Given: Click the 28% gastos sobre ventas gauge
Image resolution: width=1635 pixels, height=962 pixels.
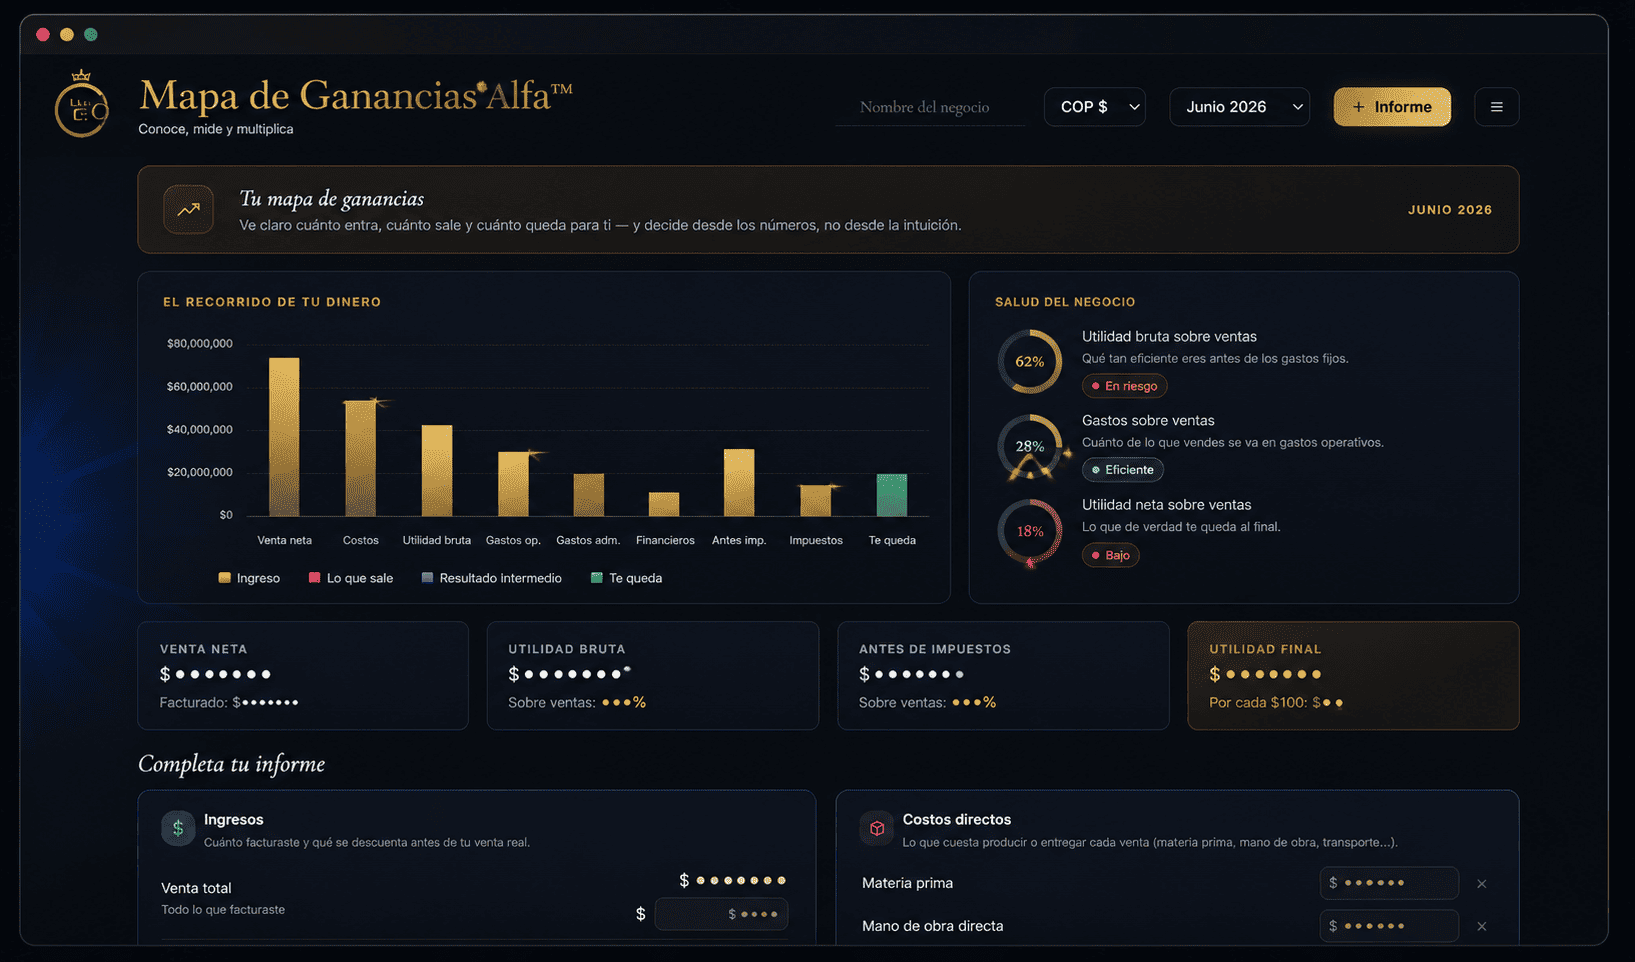Looking at the screenshot, I should coord(1030,446).
